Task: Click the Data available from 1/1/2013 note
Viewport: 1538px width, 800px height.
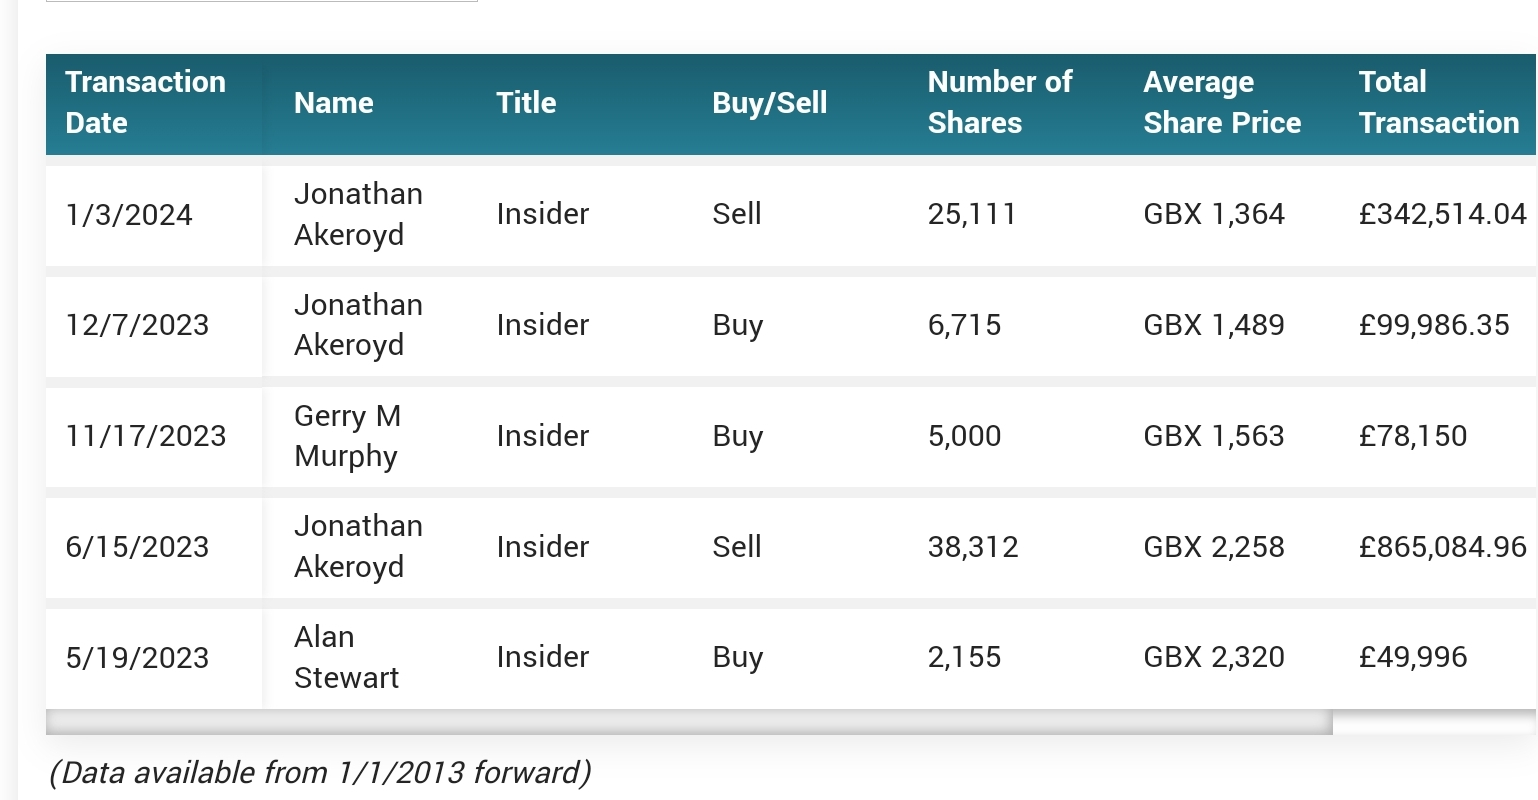Action: [320, 772]
